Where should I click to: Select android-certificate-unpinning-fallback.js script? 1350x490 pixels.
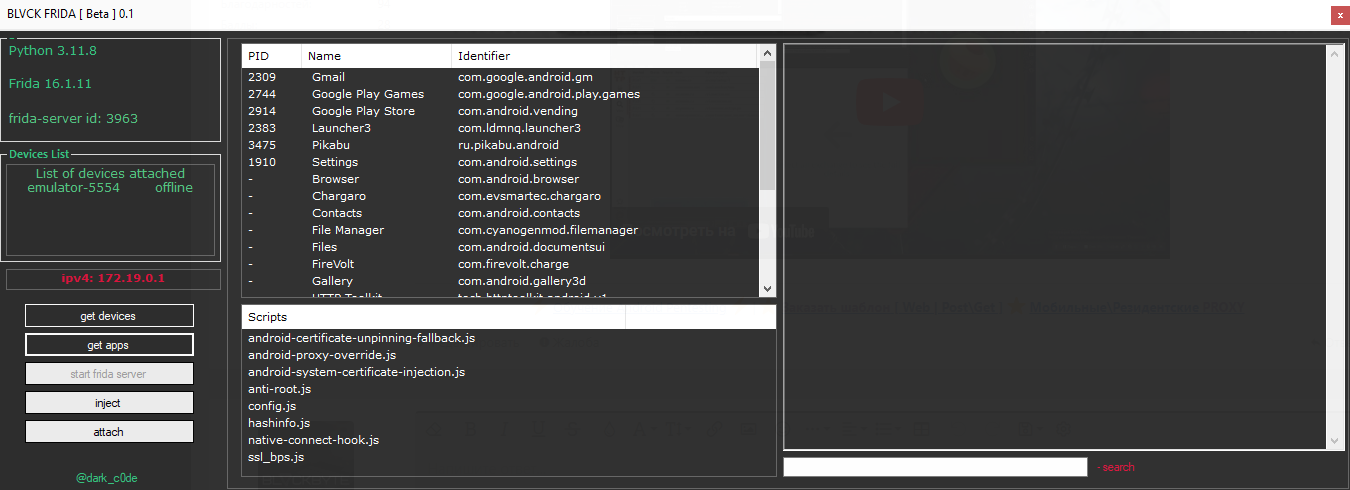pyautogui.click(x=361, y=338)
